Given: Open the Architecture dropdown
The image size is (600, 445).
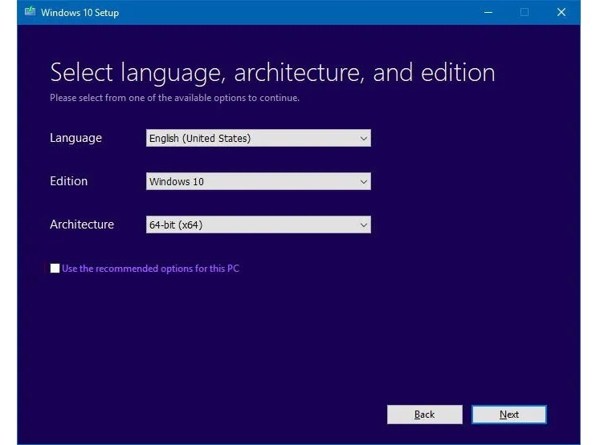Looking at the screenshot, I should pos(258,225).
